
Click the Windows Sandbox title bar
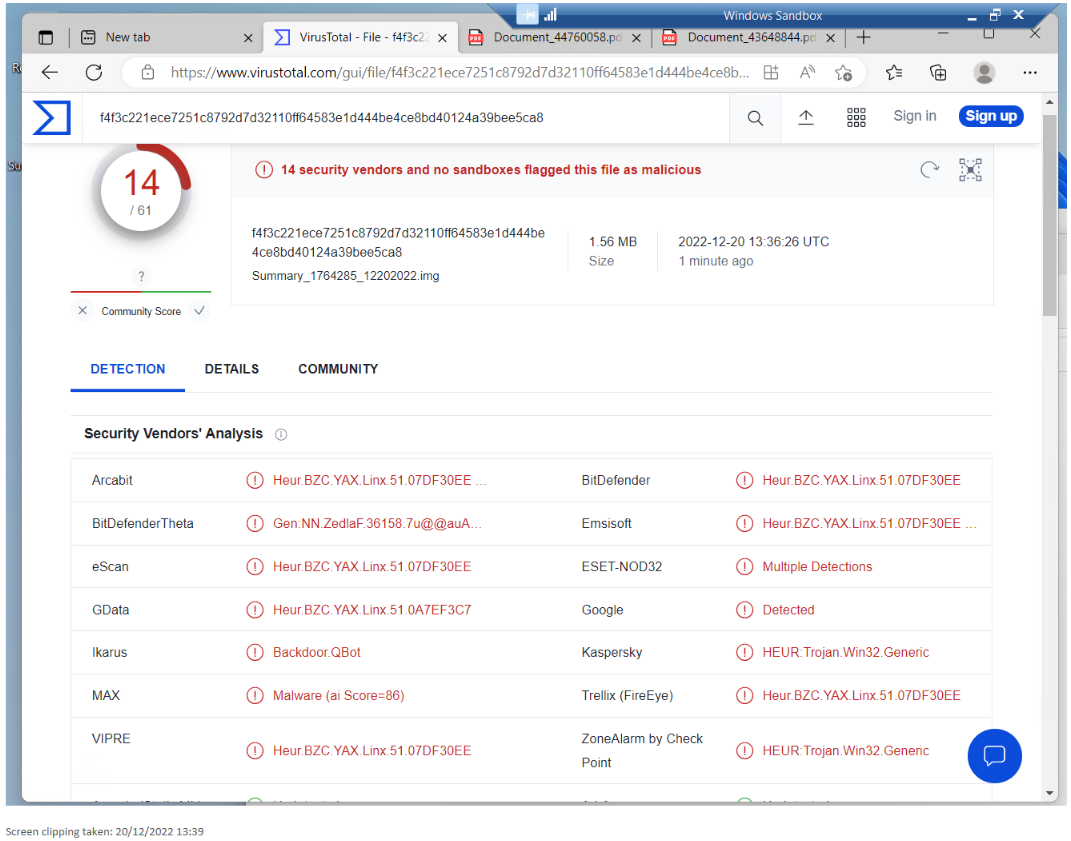click(773, 15)
